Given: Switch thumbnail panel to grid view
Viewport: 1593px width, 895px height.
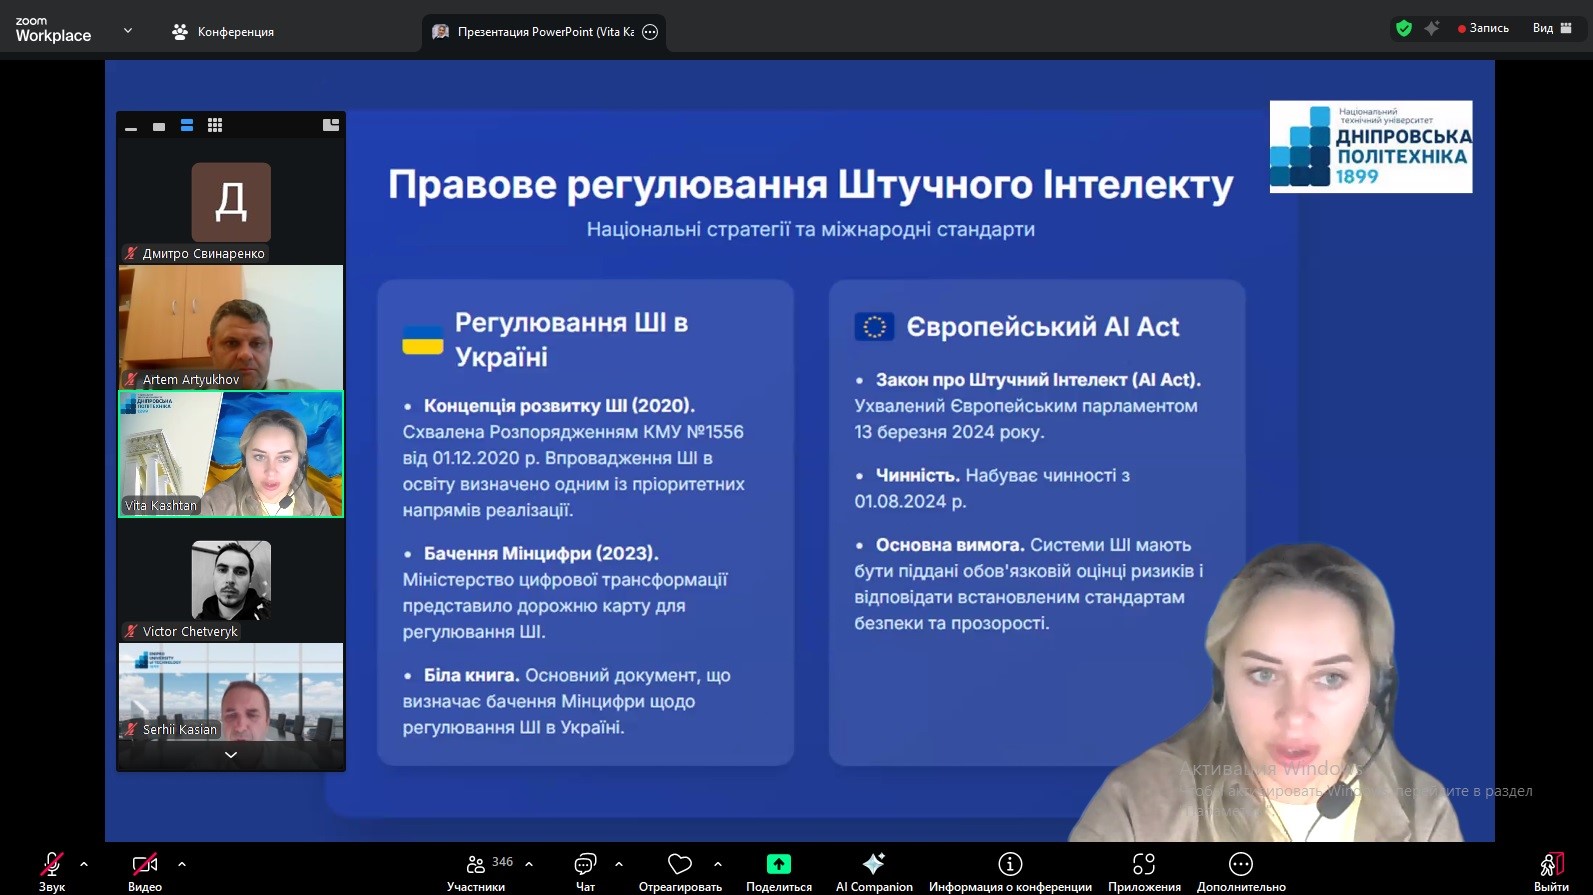Looking at the screenshot, I should click(215, 125).
